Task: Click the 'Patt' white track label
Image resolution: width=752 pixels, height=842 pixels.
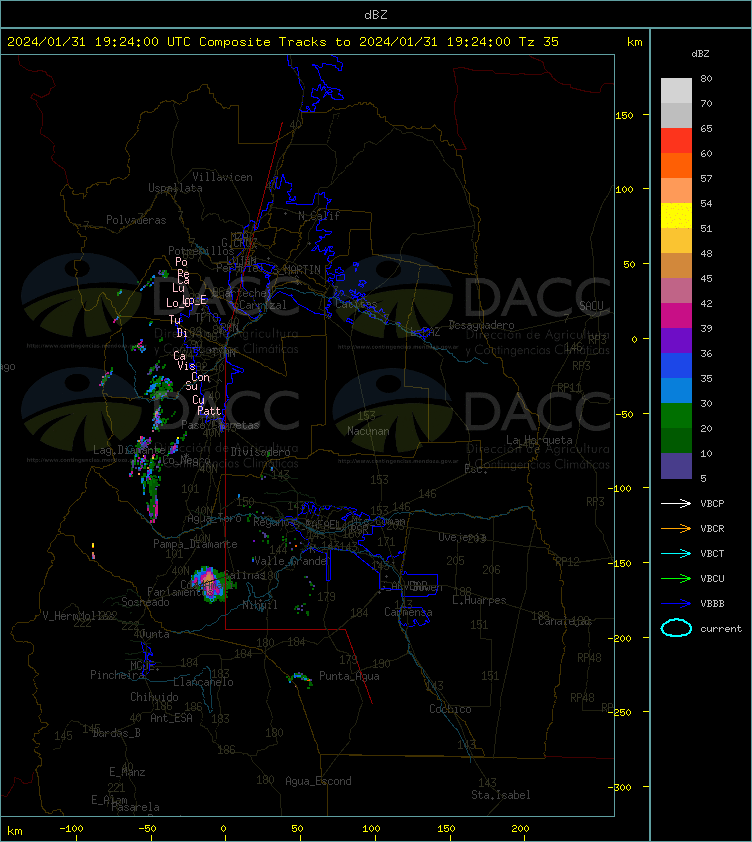Action: (209, 411)
